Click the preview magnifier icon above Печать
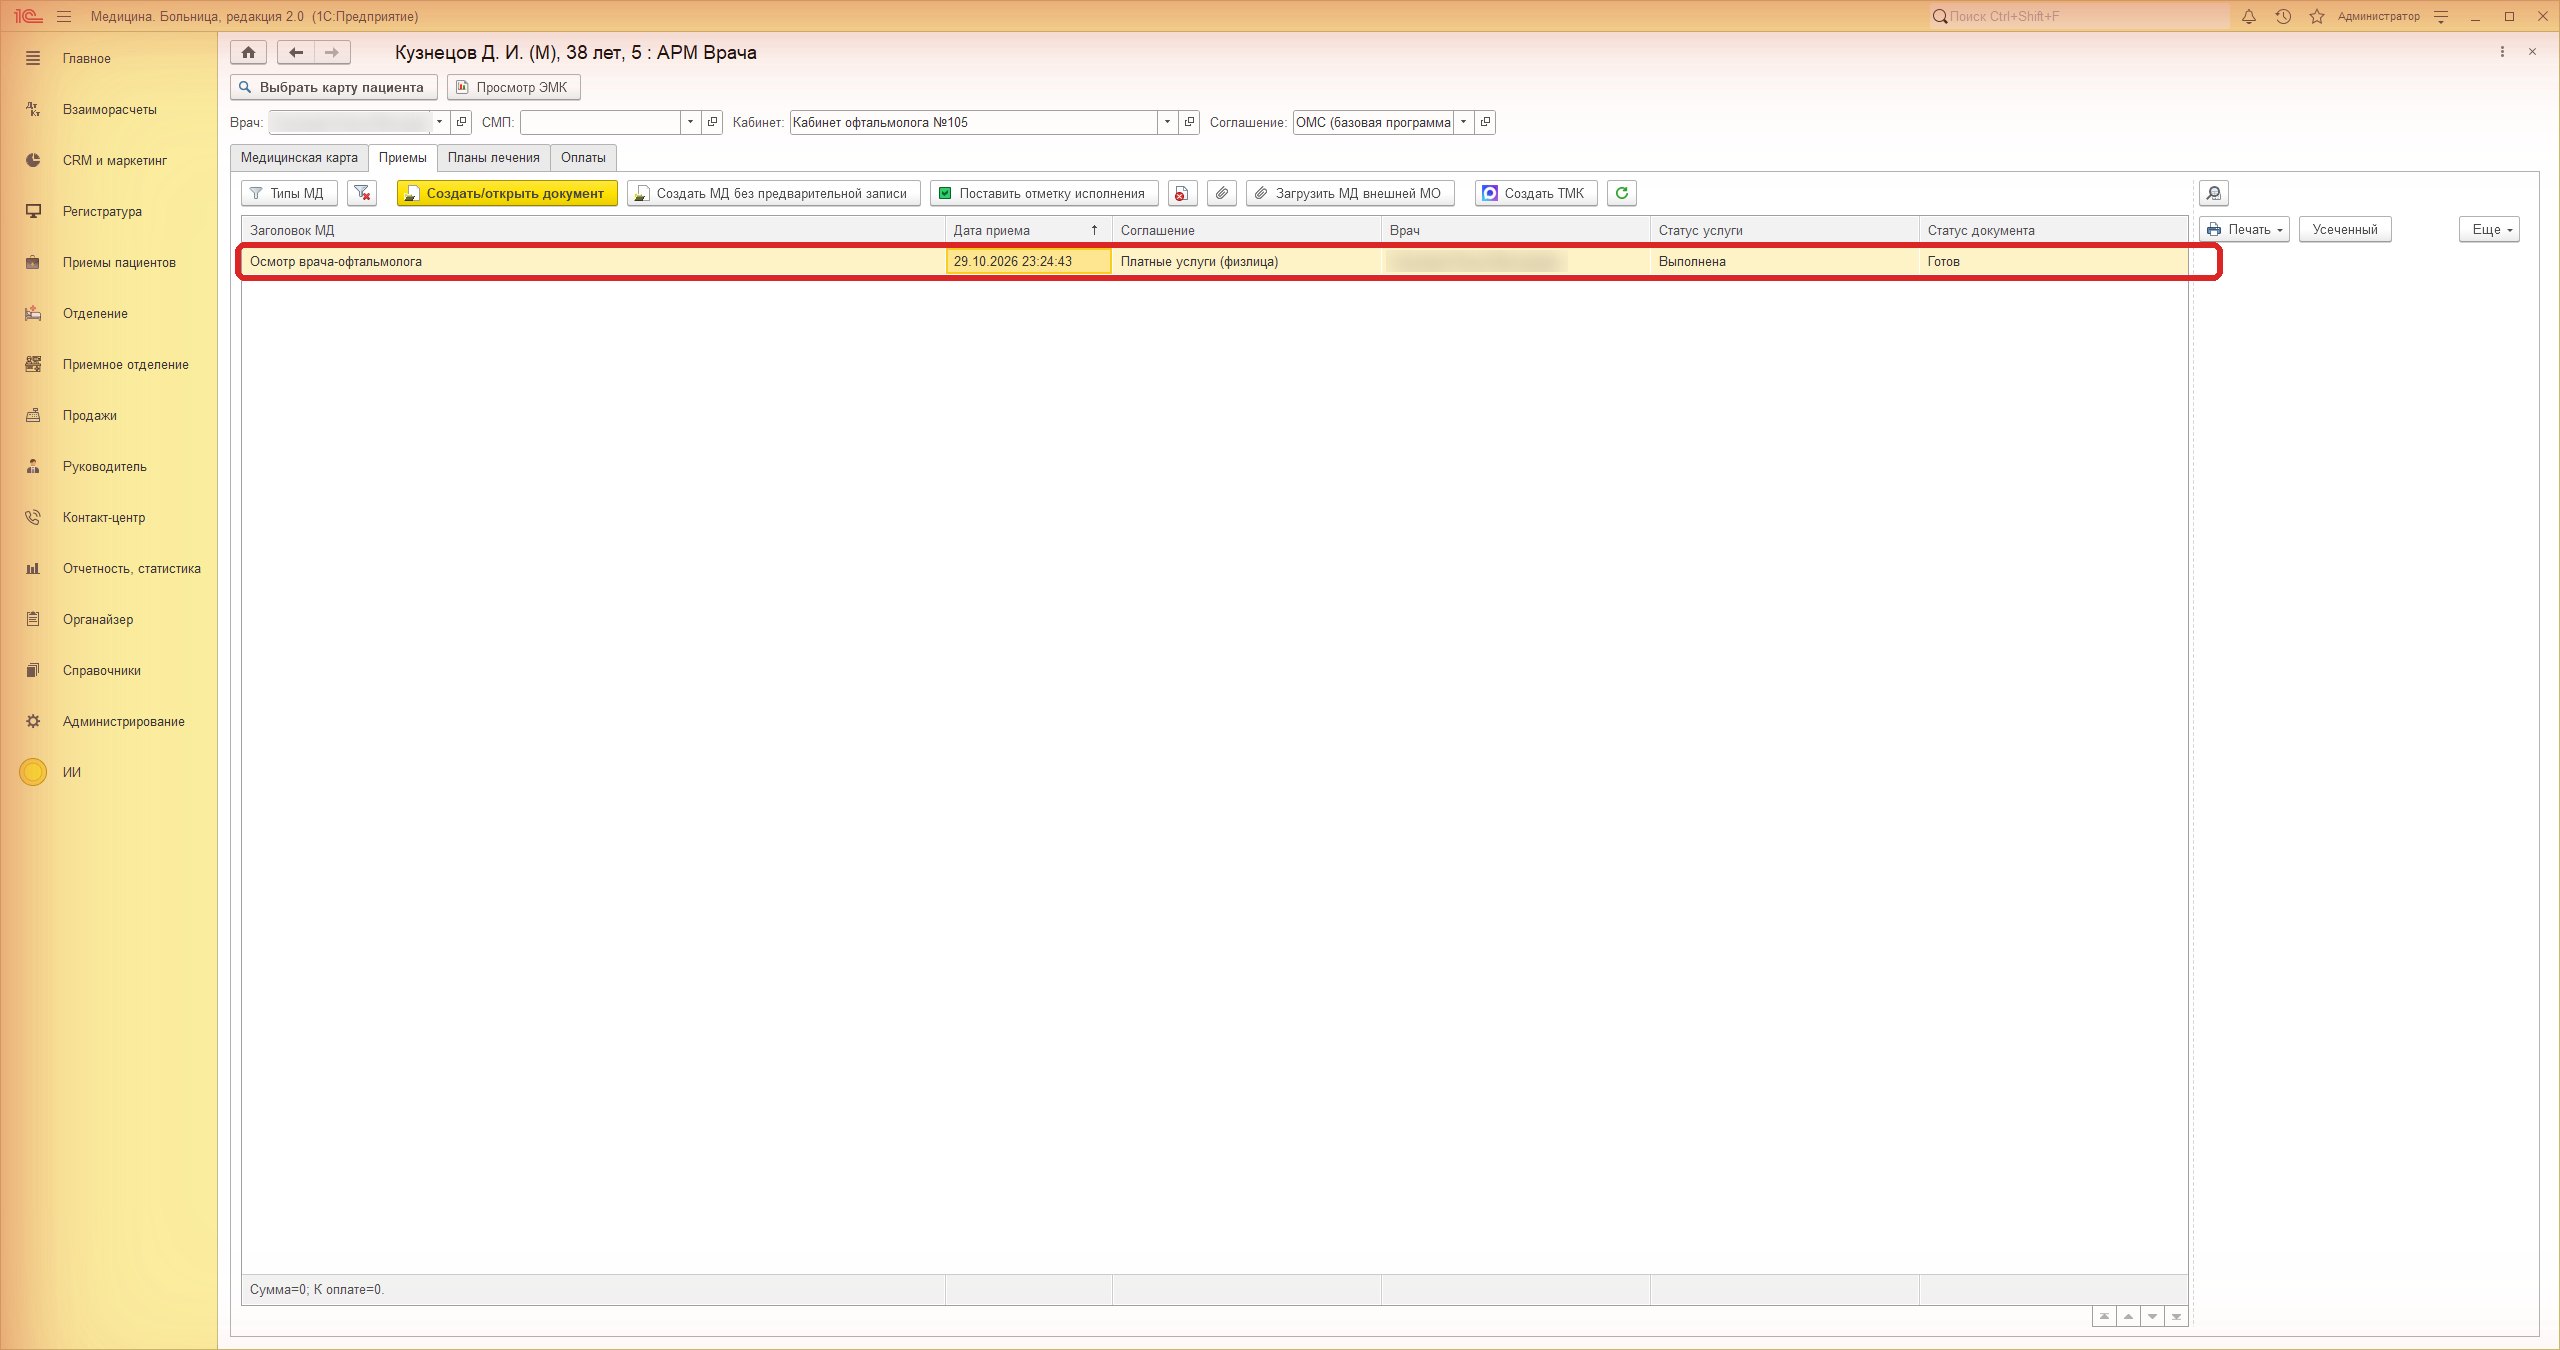Screen dimensions: 2560x1350 [x=2213, y=193]
